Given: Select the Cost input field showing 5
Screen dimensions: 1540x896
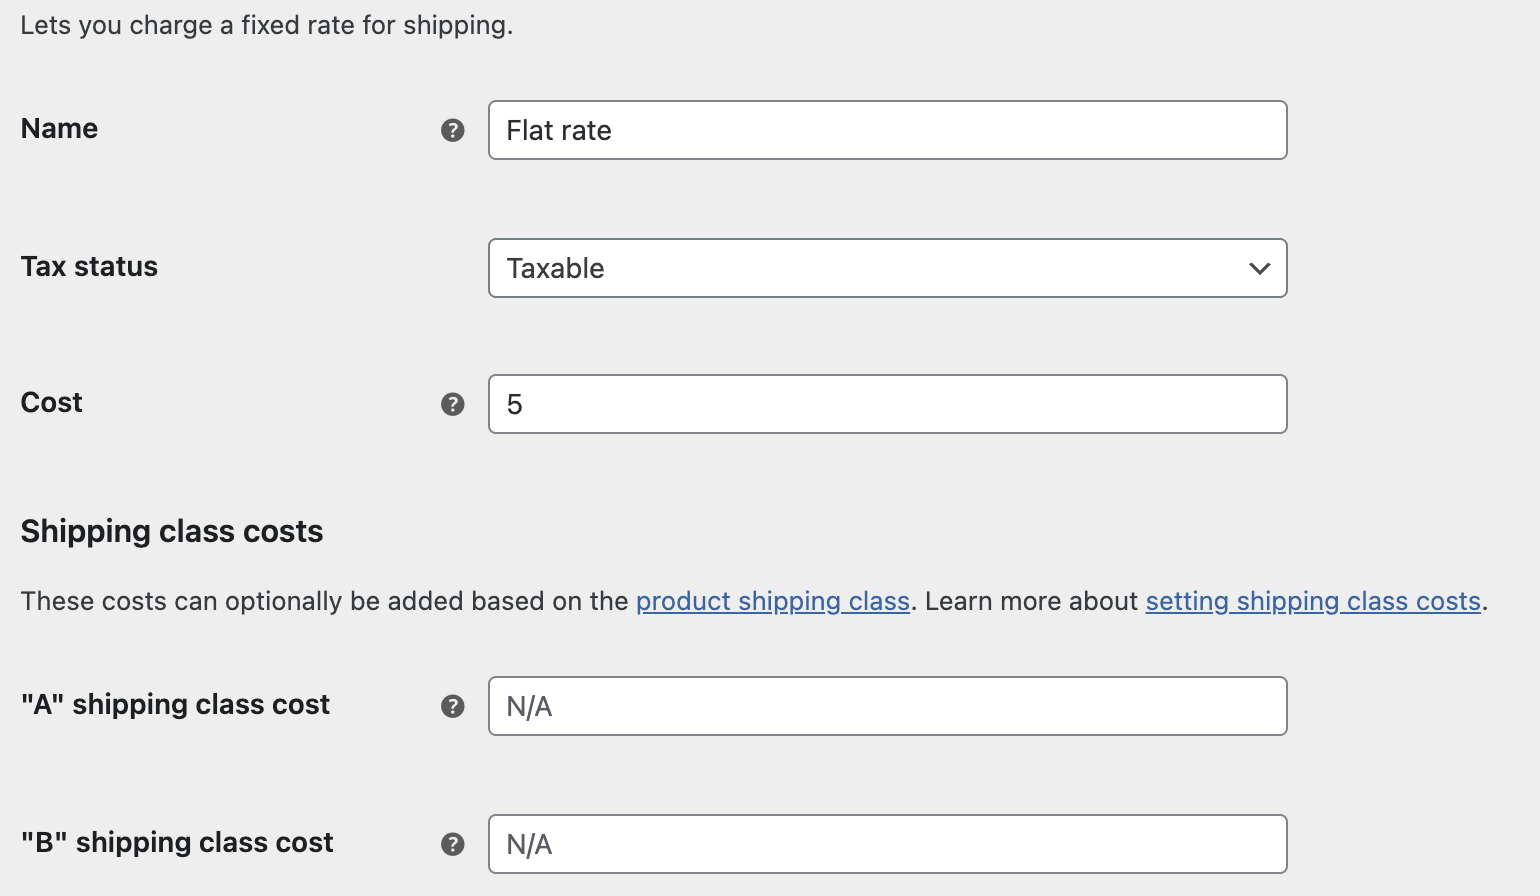Looking at the screenshot, I should pos(887,404).
